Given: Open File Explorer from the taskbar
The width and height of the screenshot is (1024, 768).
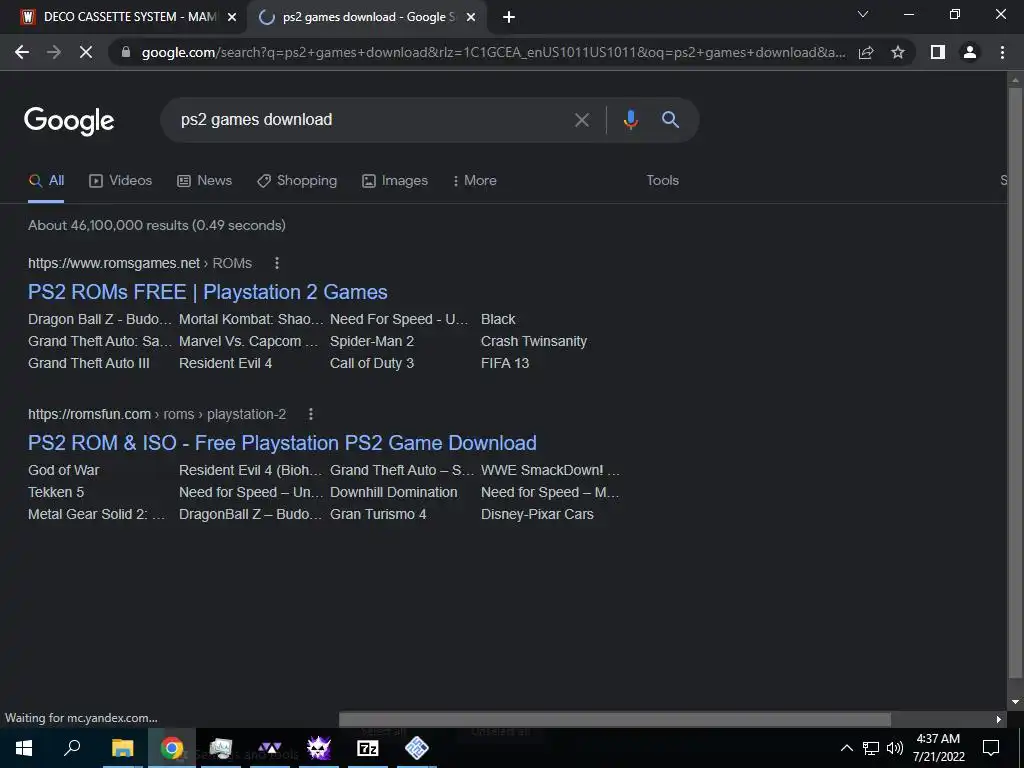Looking at the screenshot, I should point(122,748).
